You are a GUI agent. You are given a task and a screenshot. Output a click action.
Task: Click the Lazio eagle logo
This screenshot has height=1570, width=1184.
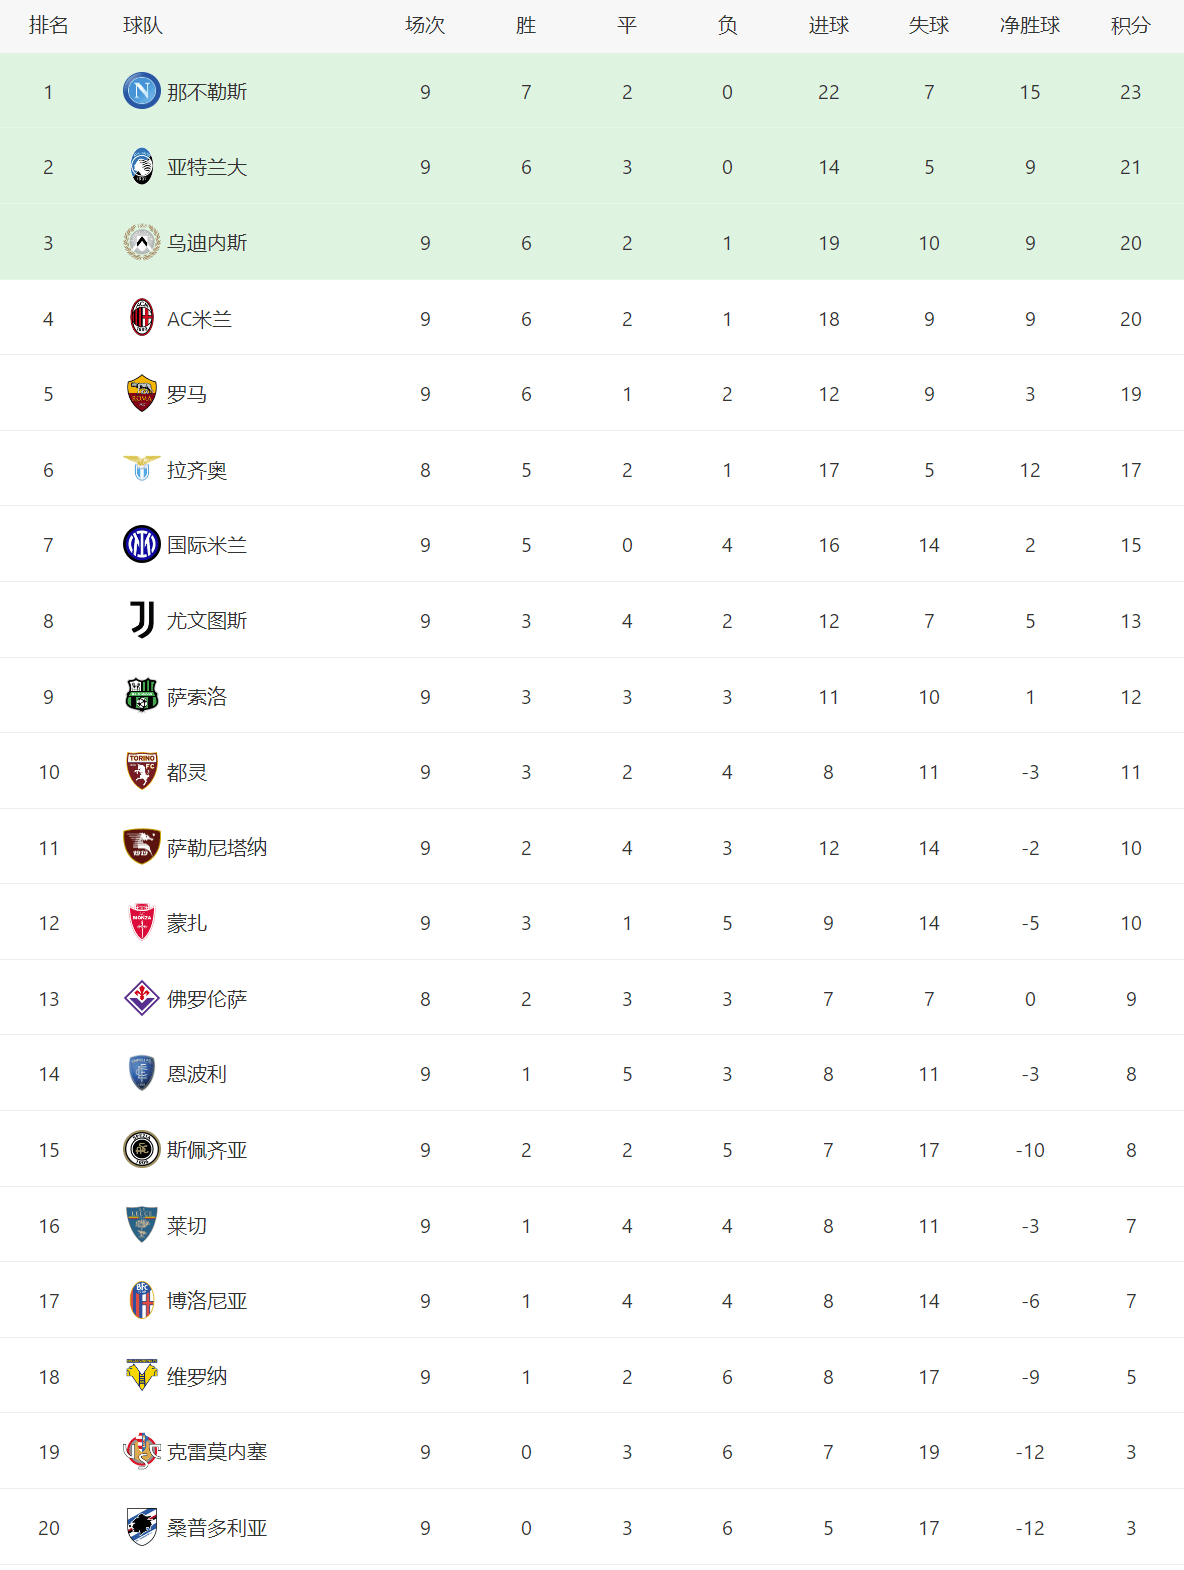[142, 469]
